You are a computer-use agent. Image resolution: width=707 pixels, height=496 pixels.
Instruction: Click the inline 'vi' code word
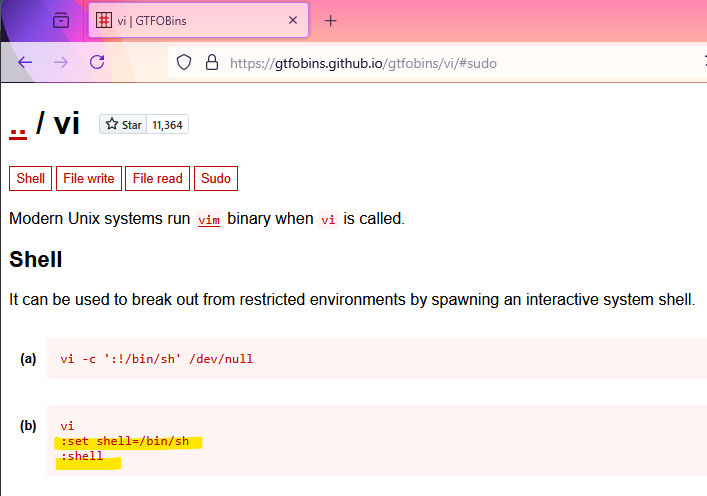pos(328,220)
